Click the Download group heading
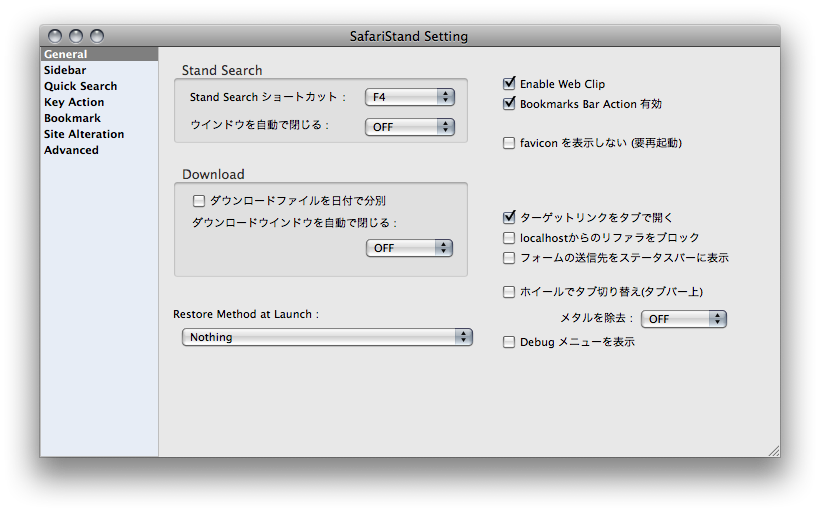The width and height of the screenshot is (820, 512). [213, 174]
